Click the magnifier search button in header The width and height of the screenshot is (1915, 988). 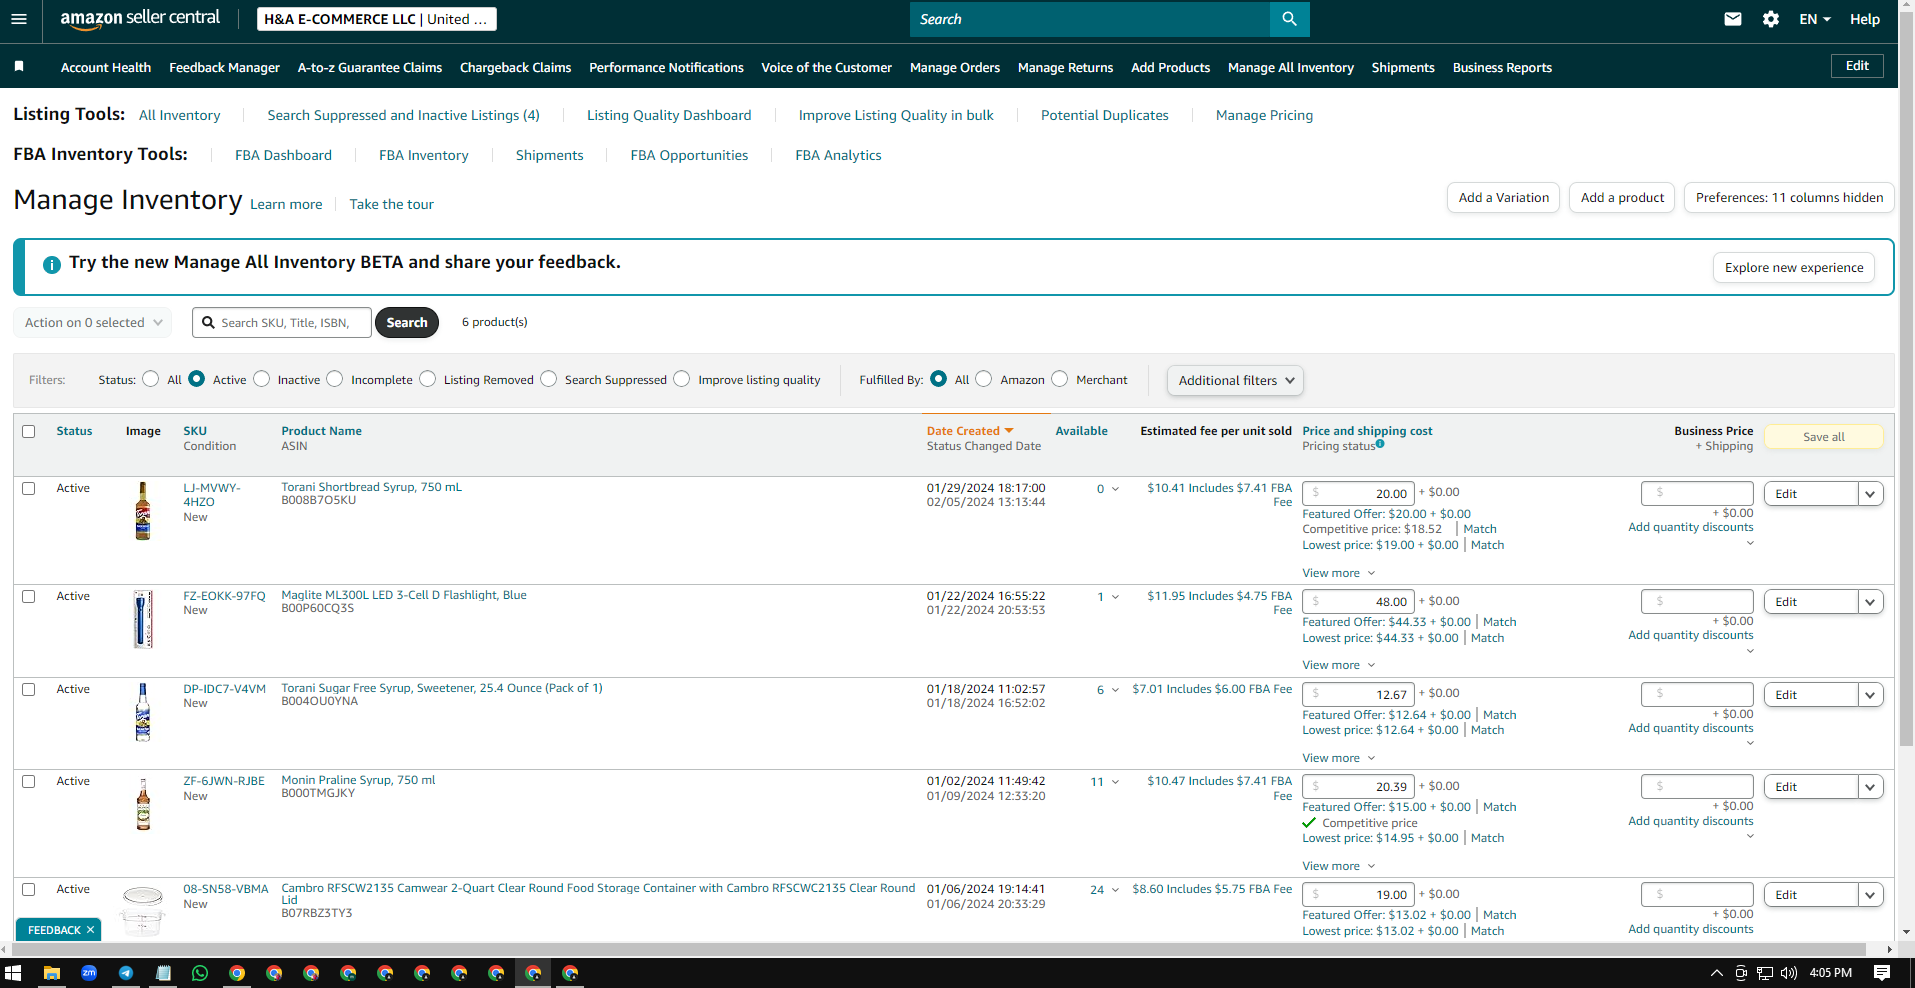1289,19
